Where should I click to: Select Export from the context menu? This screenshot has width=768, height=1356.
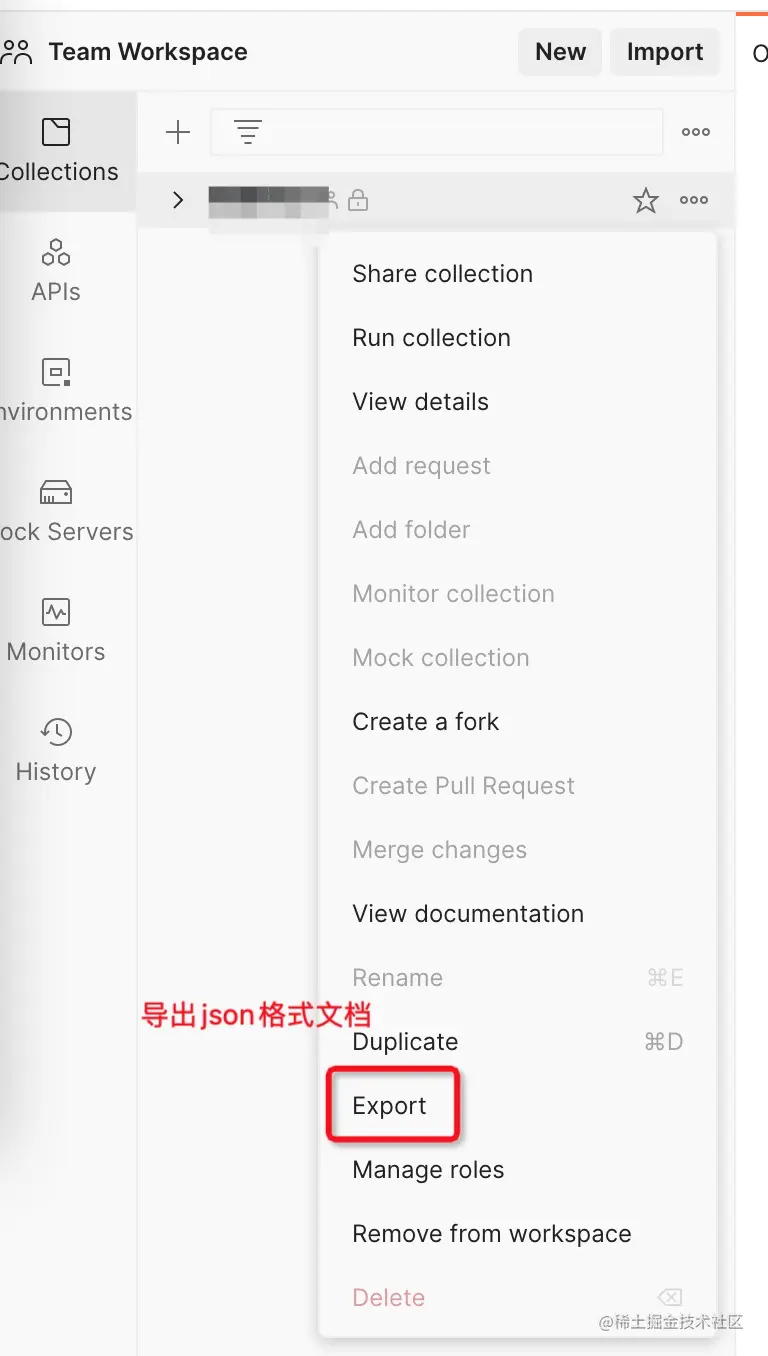click(x=390, y=1106)
